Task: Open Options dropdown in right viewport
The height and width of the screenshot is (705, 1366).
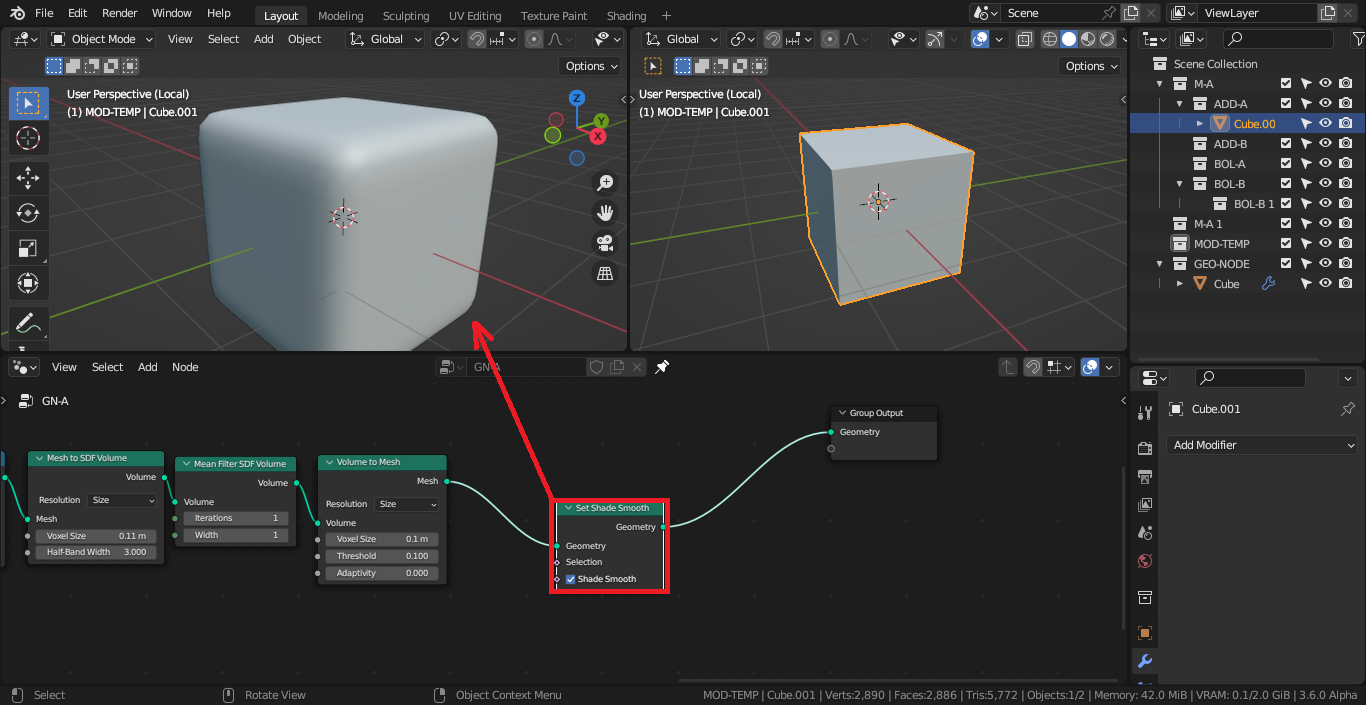Action: coord(1091,66)
